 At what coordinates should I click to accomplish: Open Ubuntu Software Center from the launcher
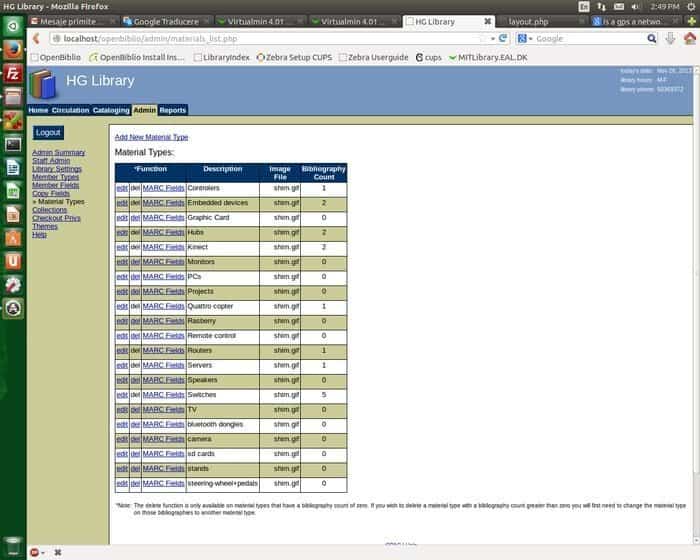13,238
